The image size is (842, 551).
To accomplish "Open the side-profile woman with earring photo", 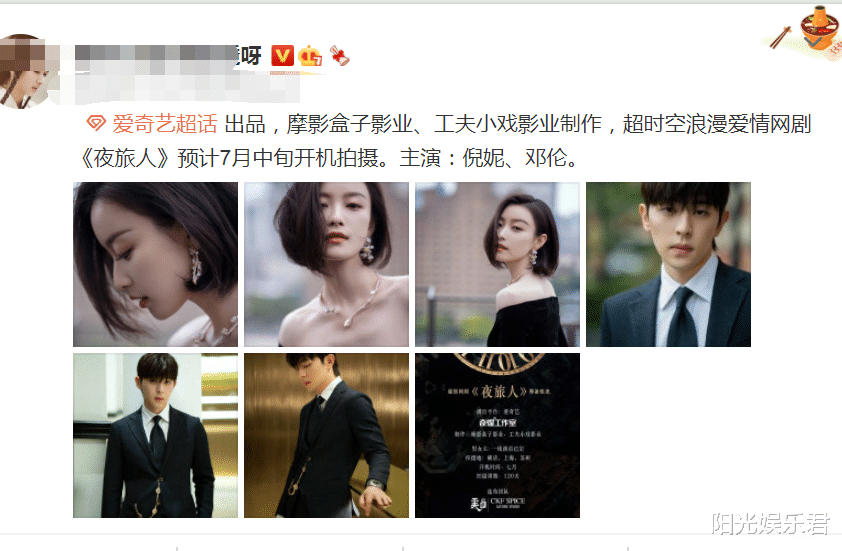I will point(155,264).
